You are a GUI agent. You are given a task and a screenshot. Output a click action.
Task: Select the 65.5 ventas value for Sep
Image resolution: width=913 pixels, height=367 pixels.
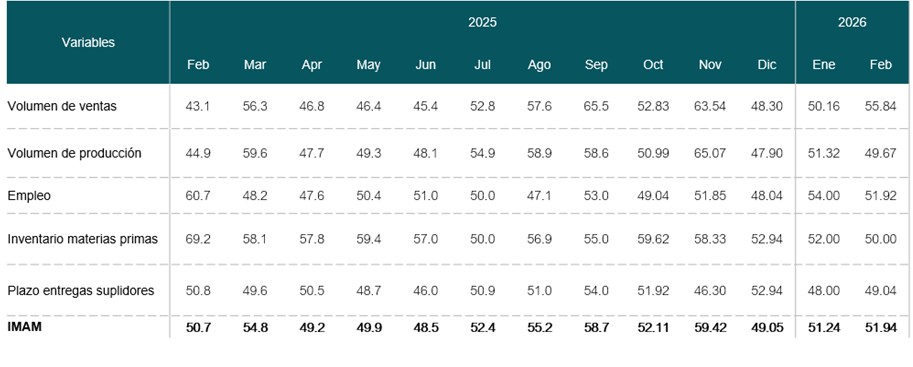coord(596,107)
